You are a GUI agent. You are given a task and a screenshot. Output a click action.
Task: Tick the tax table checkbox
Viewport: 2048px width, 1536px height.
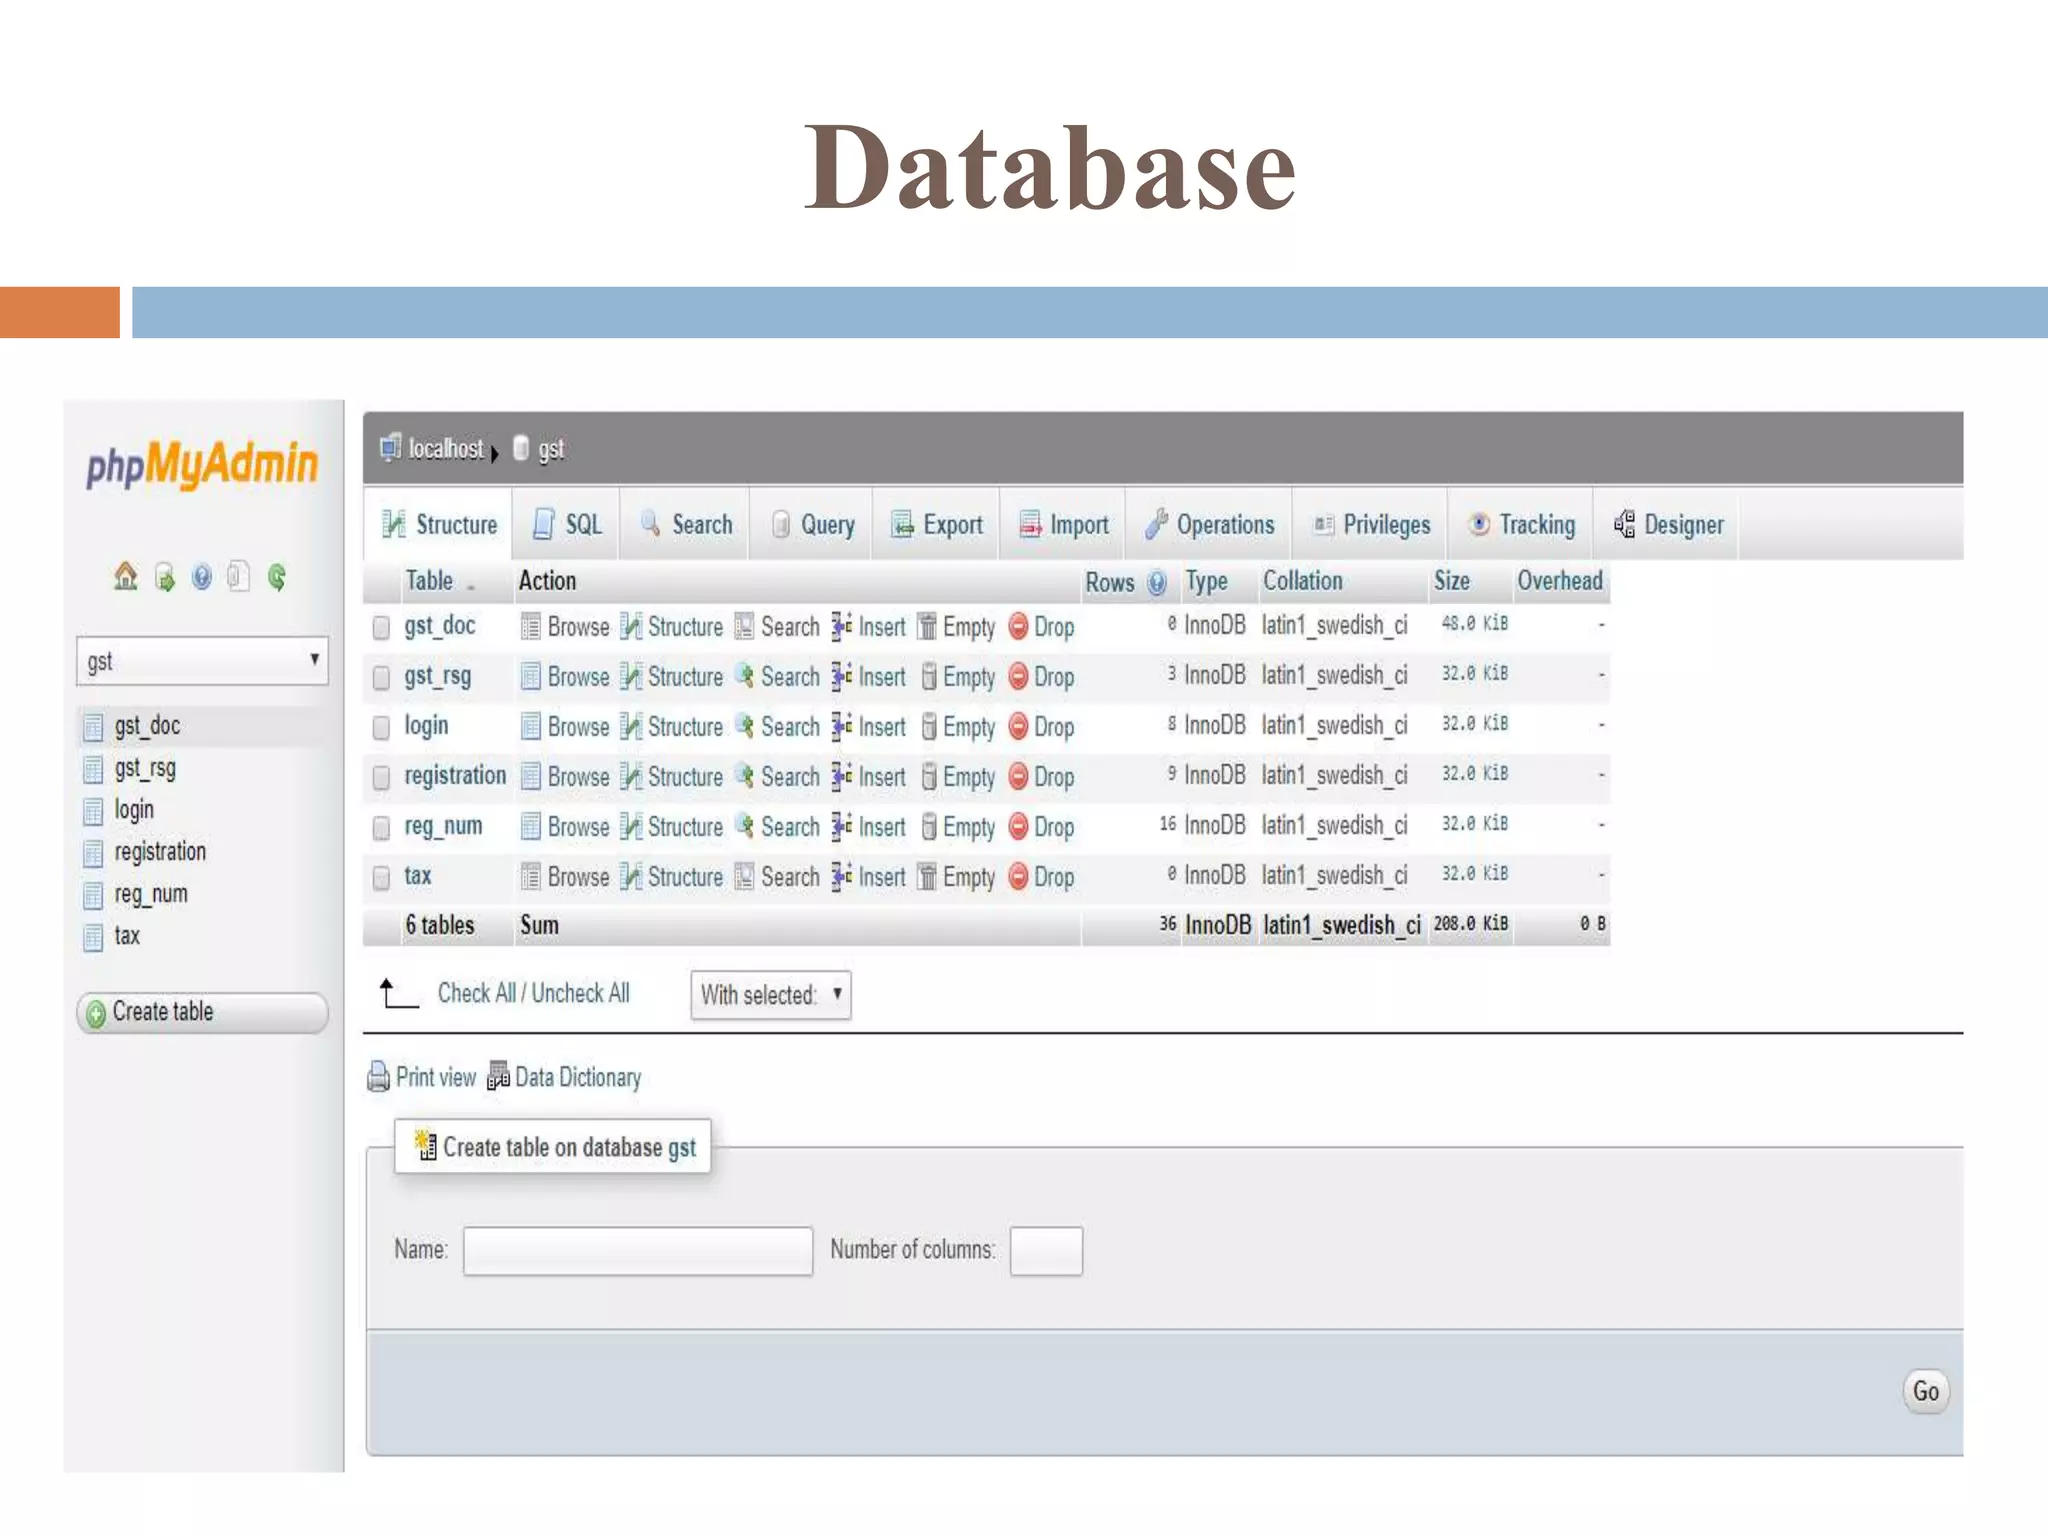[x=381, y=877]
